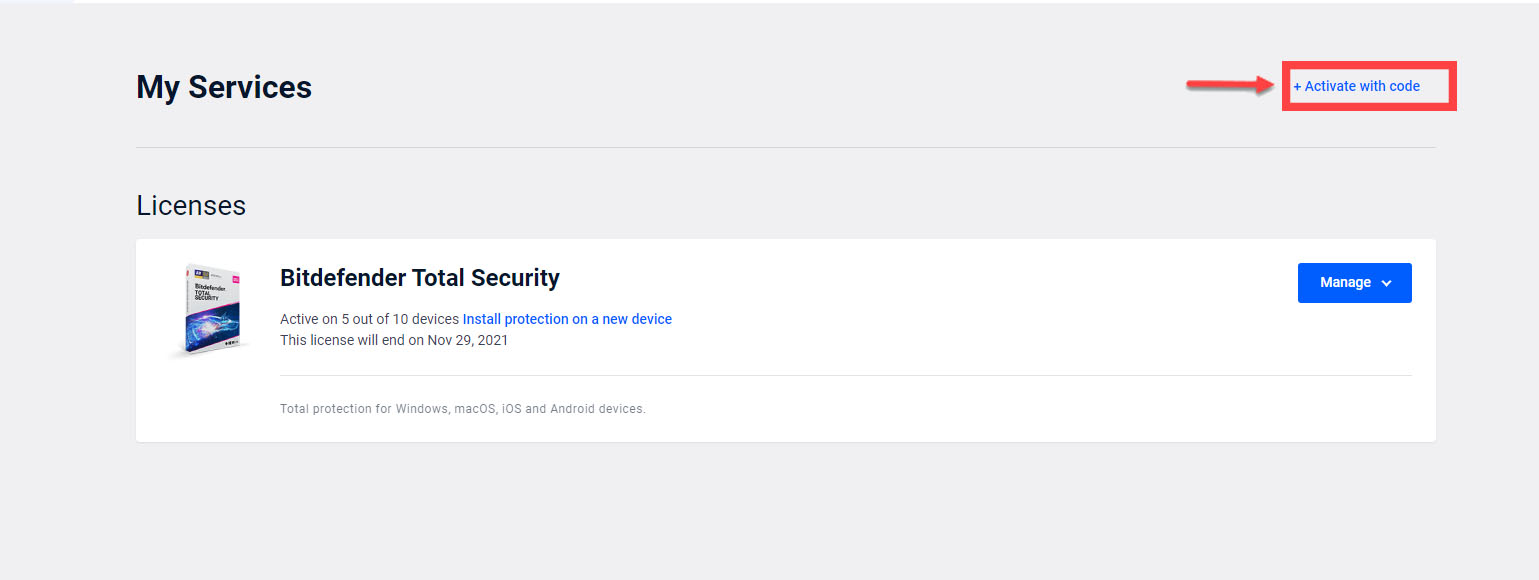Click the red highlight box border
Viewport: 1539px width, 580px height.
point(1370,64)
